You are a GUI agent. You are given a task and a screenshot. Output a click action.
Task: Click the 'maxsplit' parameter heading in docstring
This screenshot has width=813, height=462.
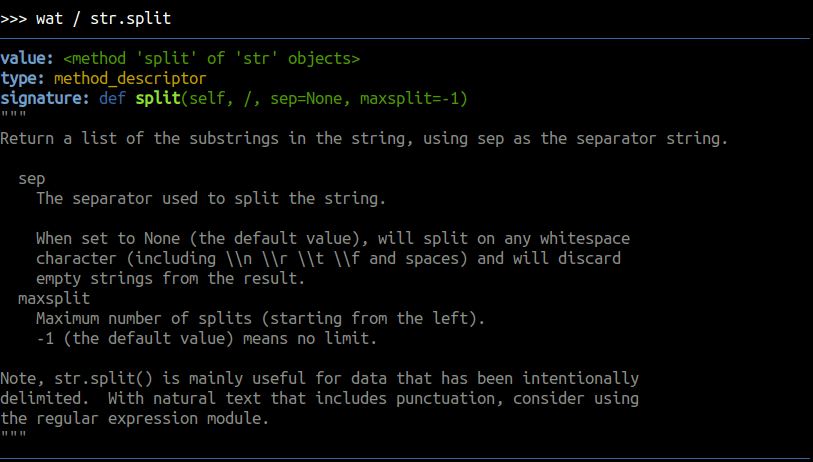[x=54, y=298]
